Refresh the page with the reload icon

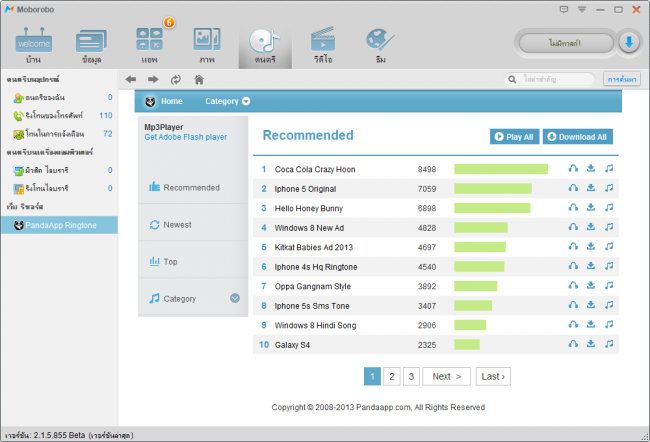176,80
